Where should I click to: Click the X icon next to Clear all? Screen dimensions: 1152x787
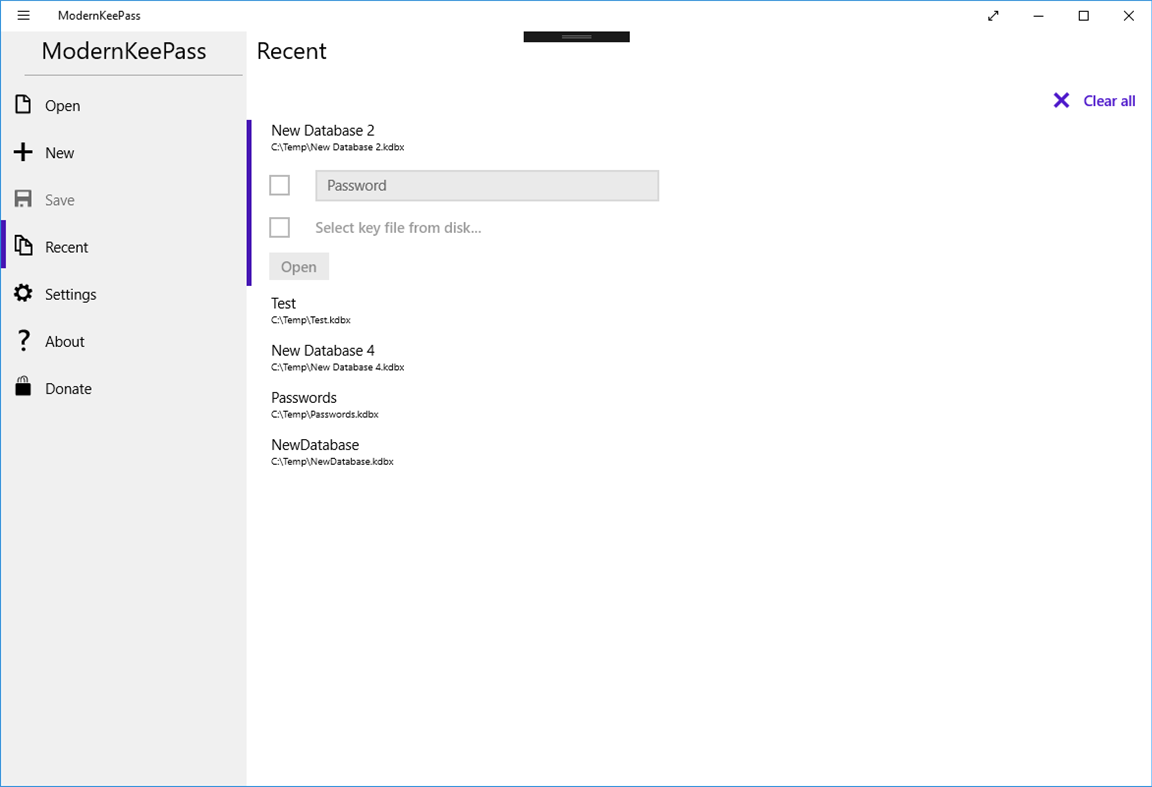(1061, 100)
